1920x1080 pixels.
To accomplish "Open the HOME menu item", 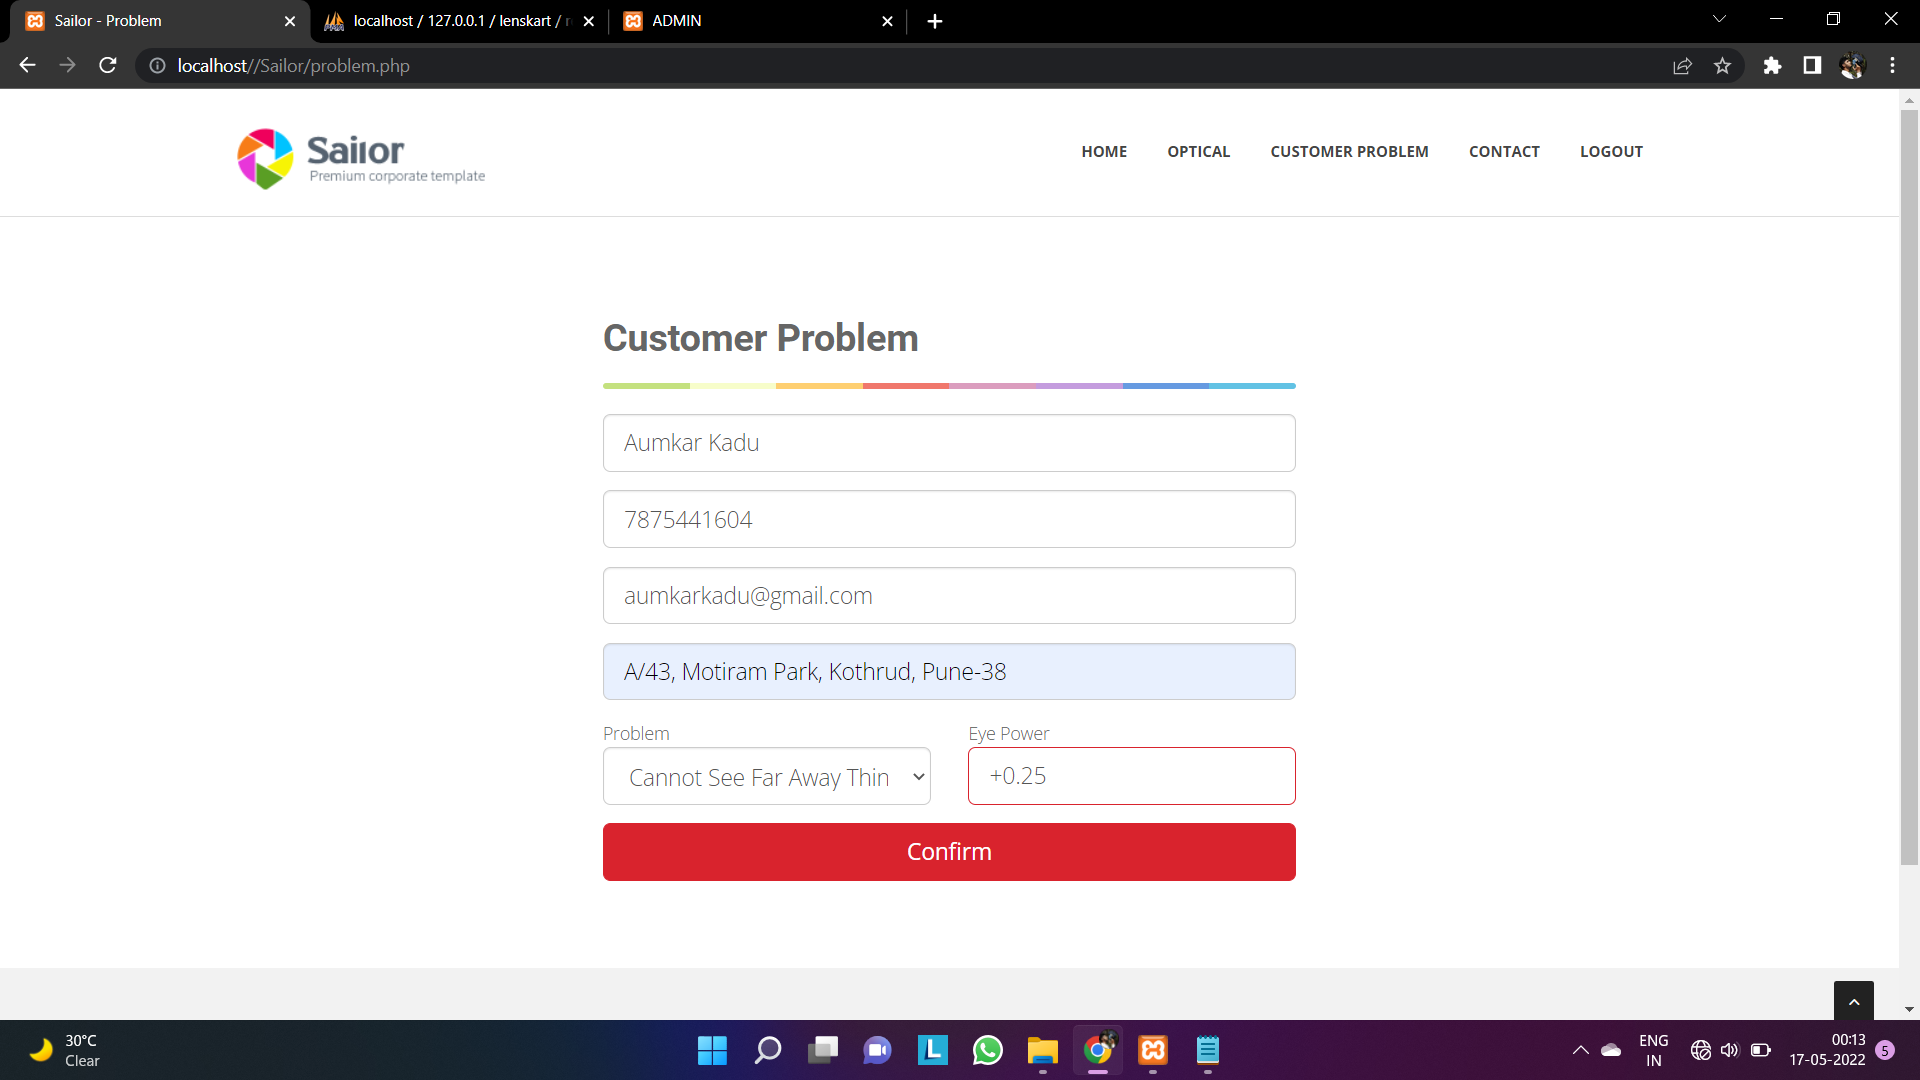I will [x=1104, y=152].
